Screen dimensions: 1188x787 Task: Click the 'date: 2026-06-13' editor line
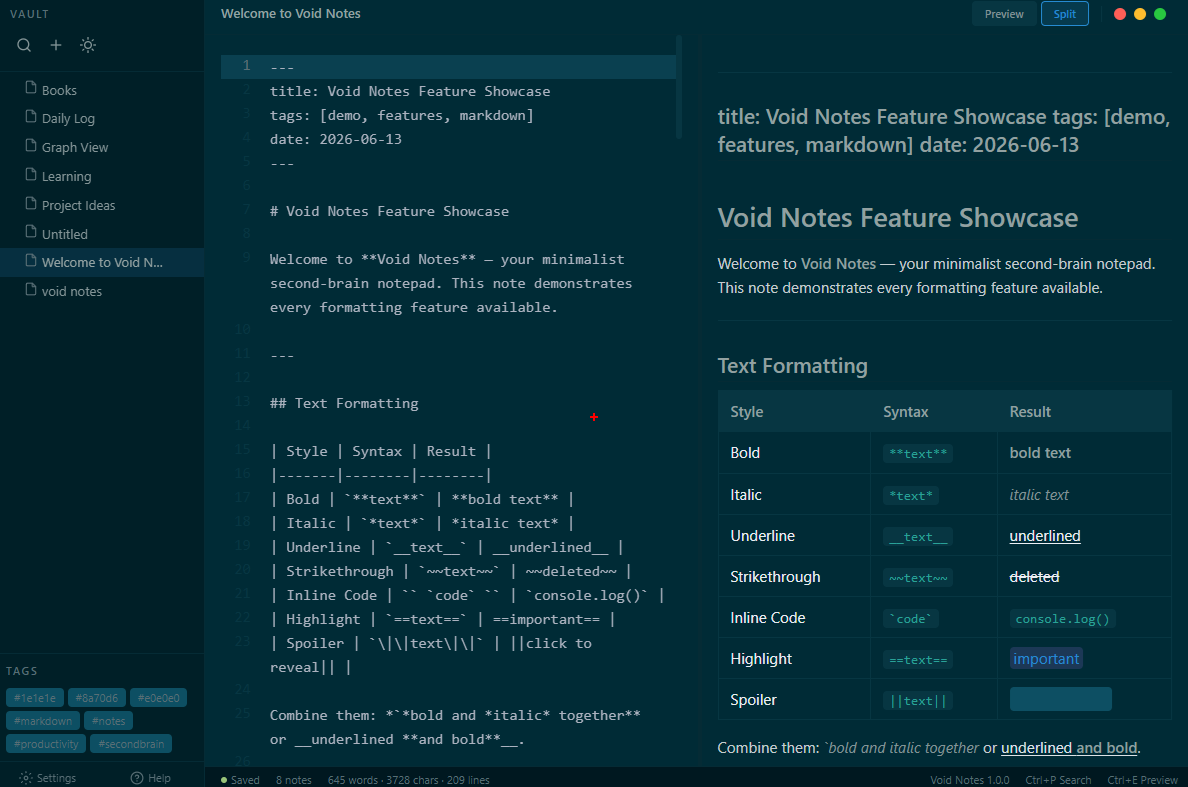[x=336, y=139]
